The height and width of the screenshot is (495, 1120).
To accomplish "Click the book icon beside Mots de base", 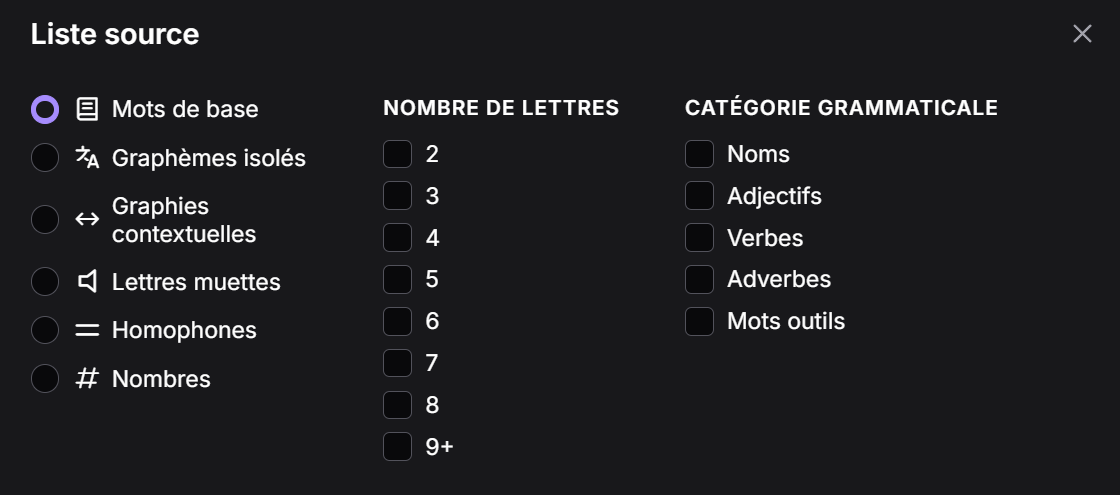I will [88, 109].
